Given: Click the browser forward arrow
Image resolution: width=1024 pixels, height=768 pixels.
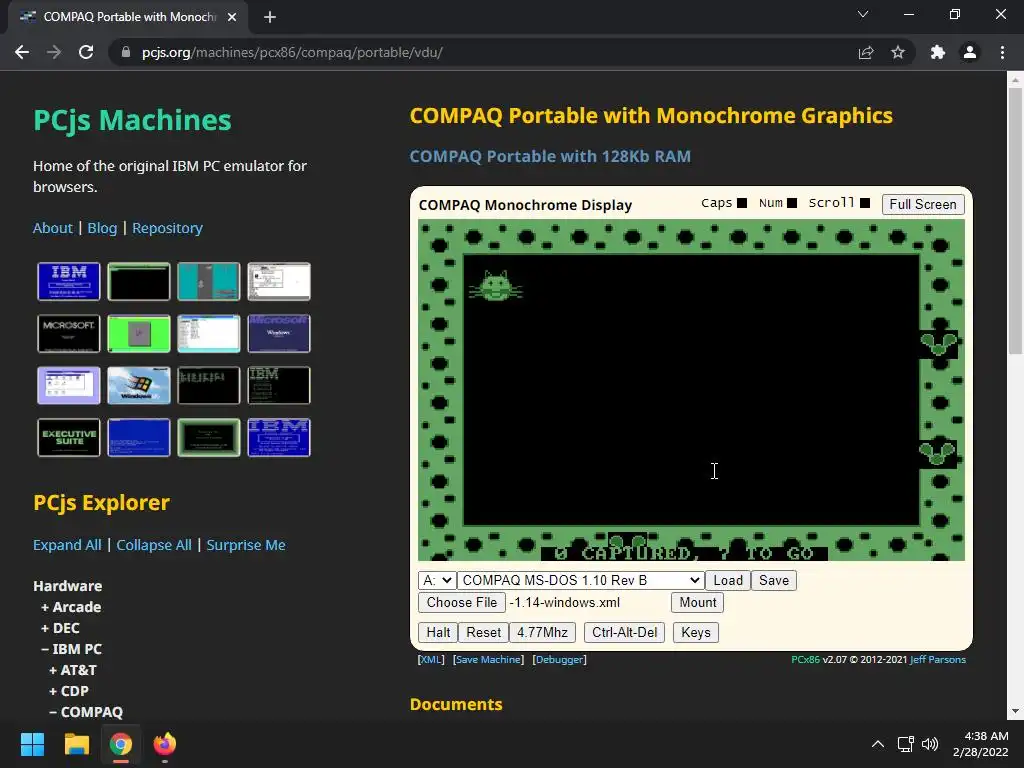Looking at the screenshot, I should click(54, 52).
